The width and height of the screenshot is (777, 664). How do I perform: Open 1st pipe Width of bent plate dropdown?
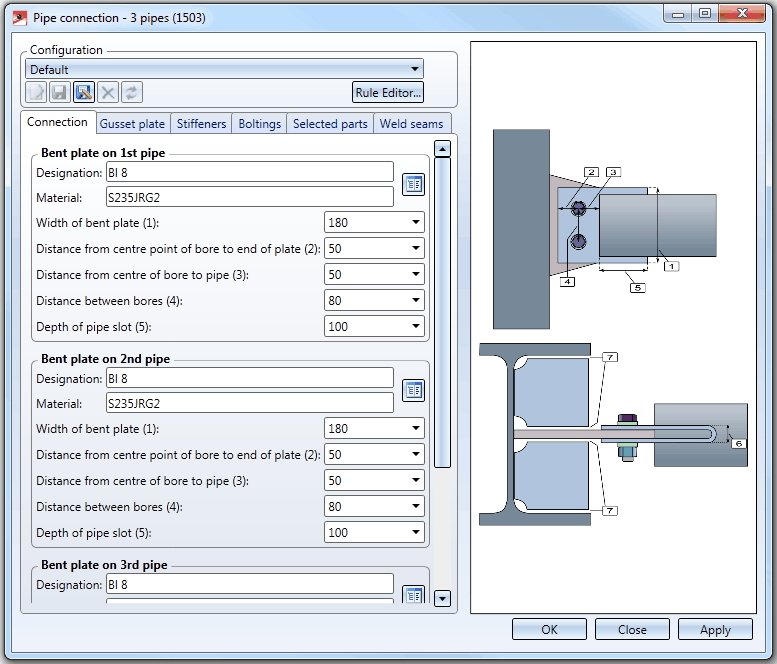(x=415, y=222)
